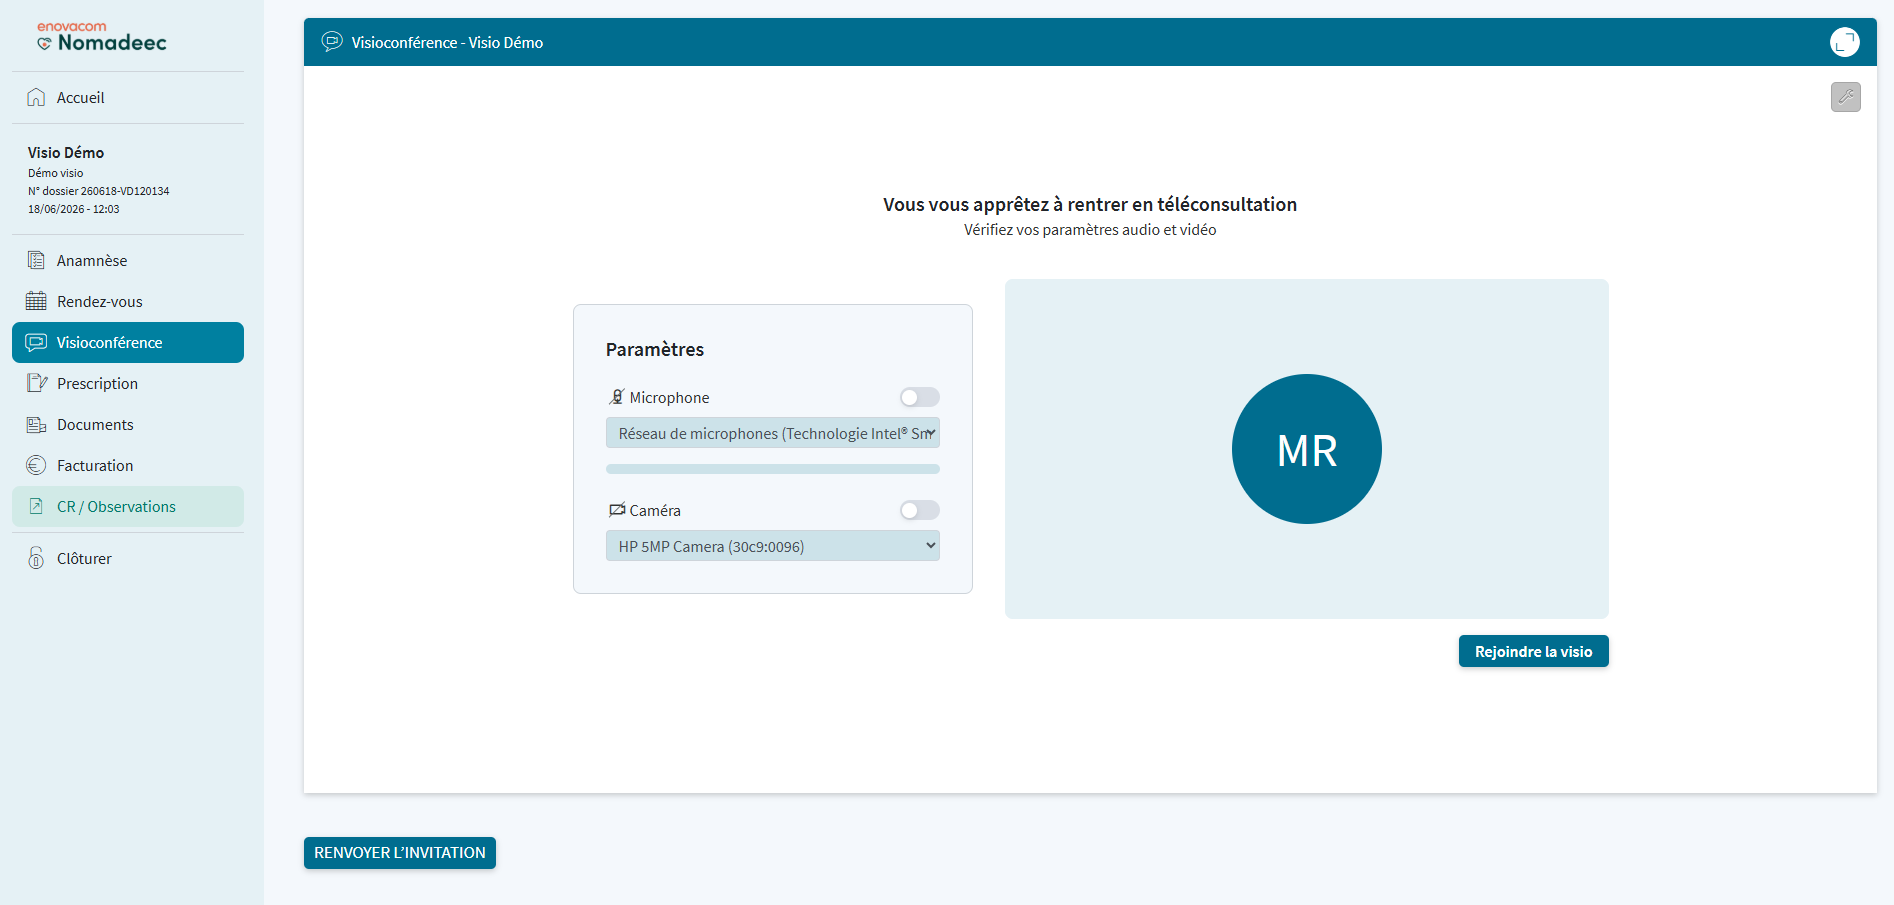
Task: Open the wrench settings tool
Action: coord(1846,97)
